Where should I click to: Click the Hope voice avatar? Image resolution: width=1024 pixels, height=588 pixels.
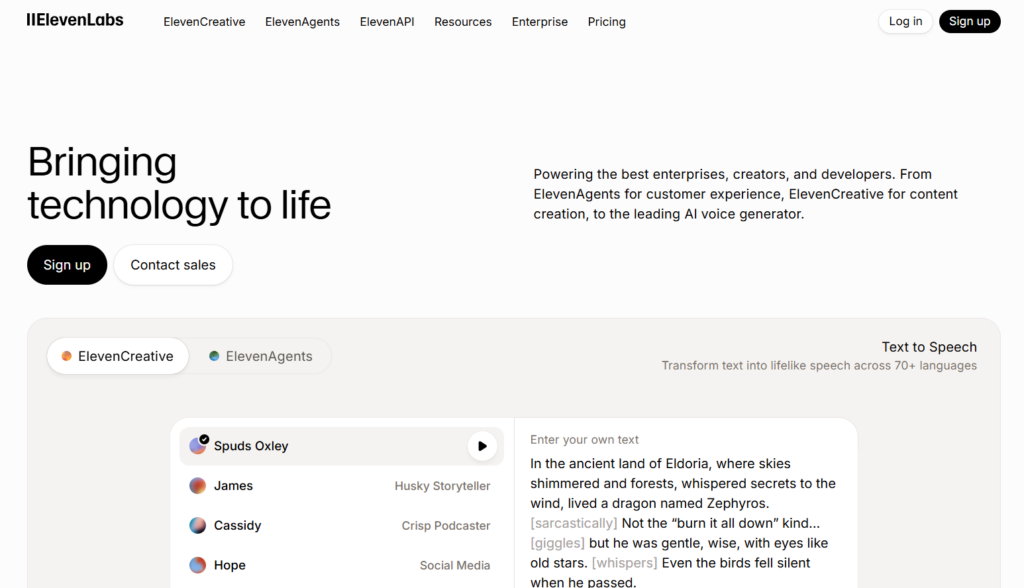tap(198, 565)
